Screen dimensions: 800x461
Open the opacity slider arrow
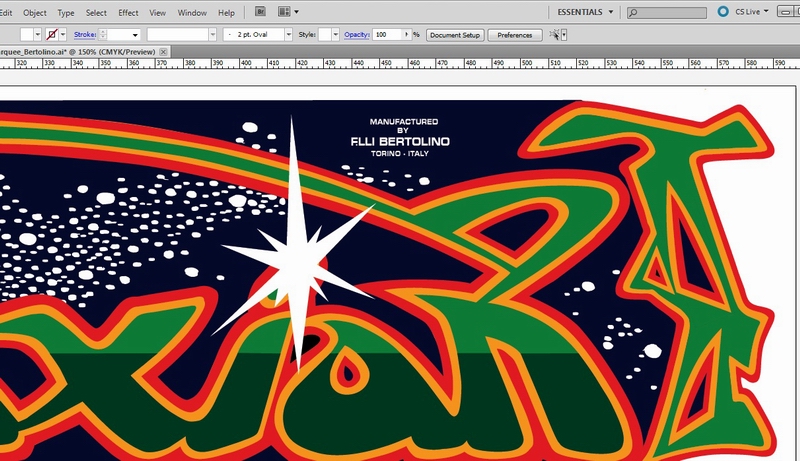[x=407, y=35]
